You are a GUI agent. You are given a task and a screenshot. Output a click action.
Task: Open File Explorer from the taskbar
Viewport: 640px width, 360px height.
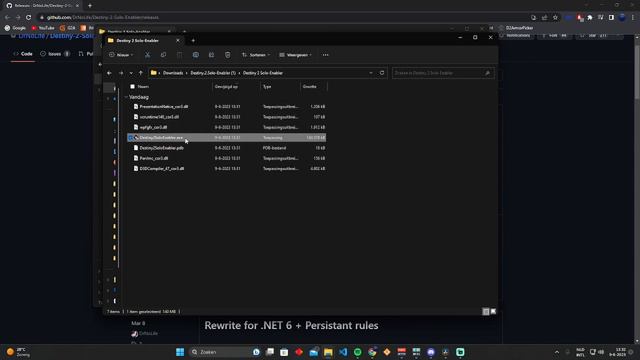328,352
